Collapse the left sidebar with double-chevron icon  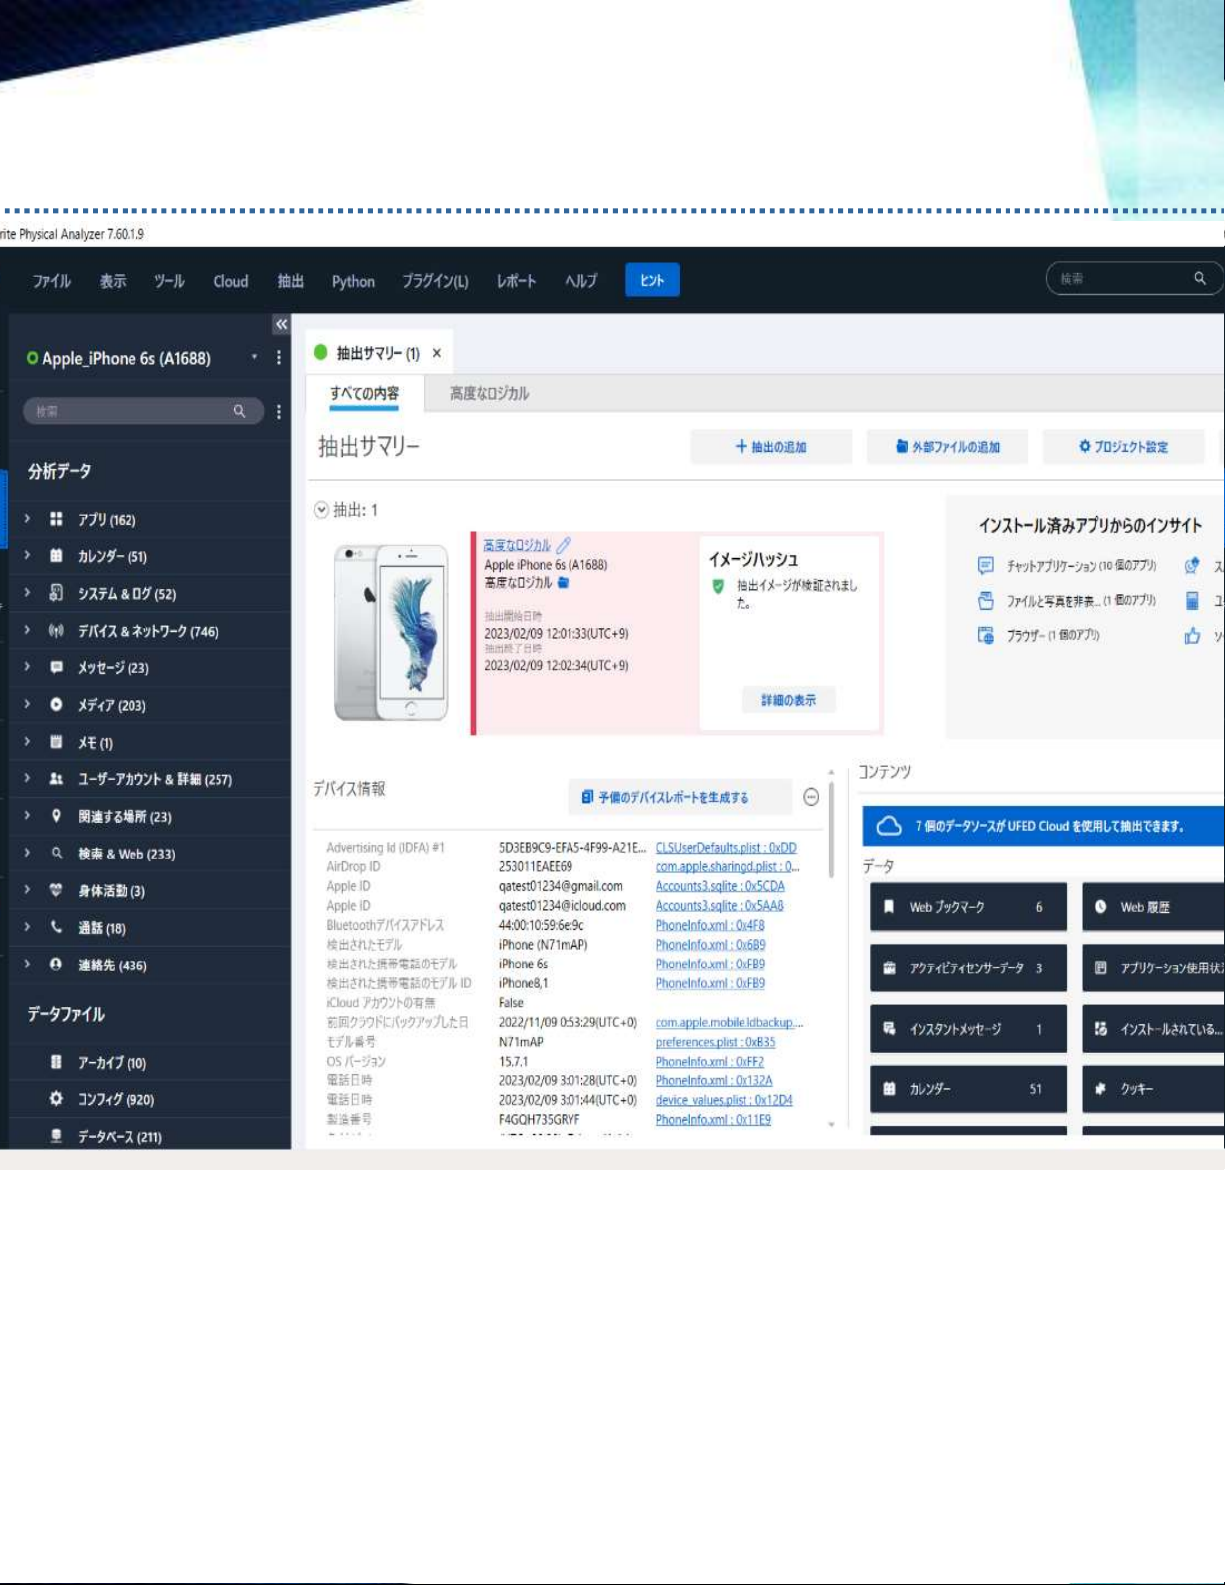[x=281, y=325]
